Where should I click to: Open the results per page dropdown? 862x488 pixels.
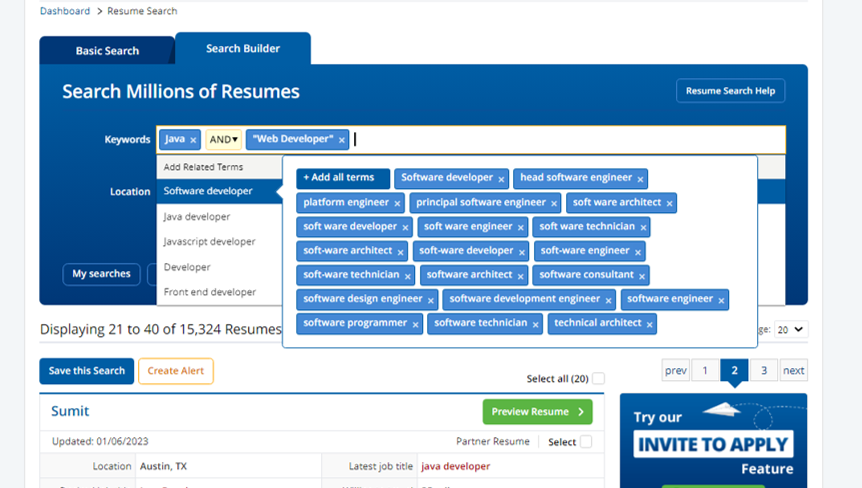(x=791, y=329)
